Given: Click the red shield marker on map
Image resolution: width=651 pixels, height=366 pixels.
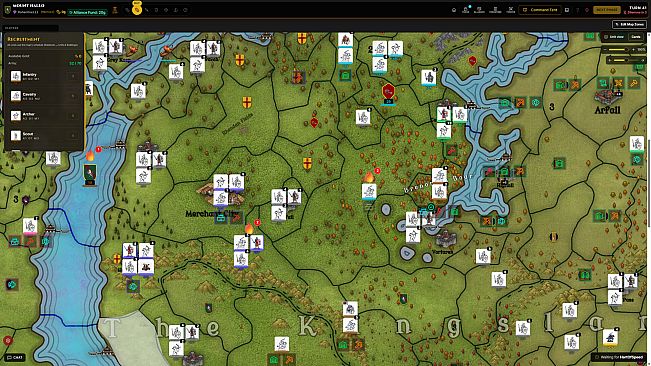Looking at the screenshot, I should [388, 91].
